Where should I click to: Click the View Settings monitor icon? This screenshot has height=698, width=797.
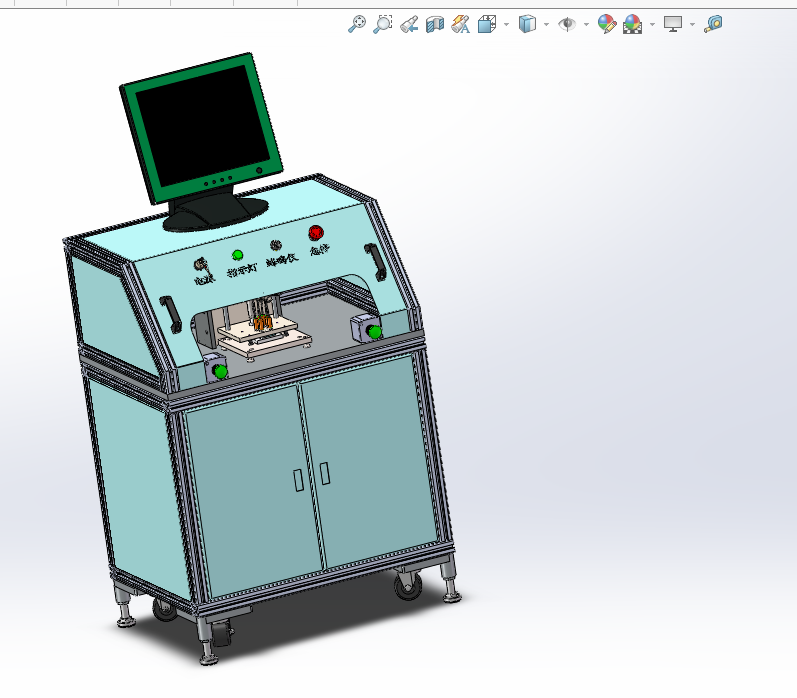tap(673, 24)
